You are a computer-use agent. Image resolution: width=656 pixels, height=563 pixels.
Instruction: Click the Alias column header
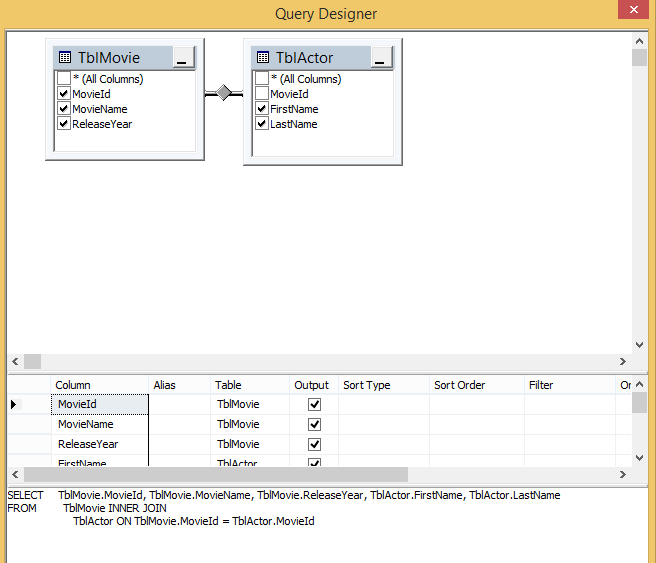click(x=179, y=385)
